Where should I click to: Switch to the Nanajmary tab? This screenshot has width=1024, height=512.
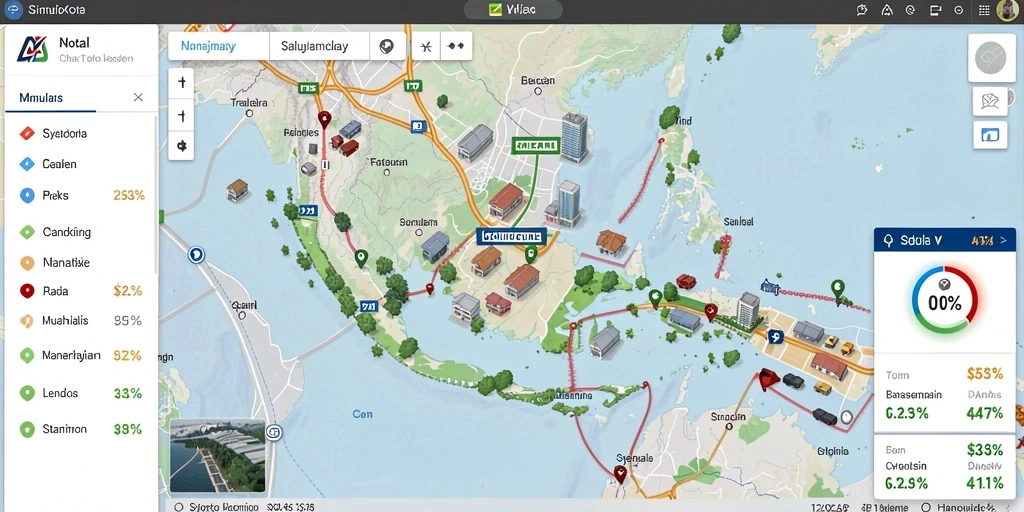coord(219,46)
